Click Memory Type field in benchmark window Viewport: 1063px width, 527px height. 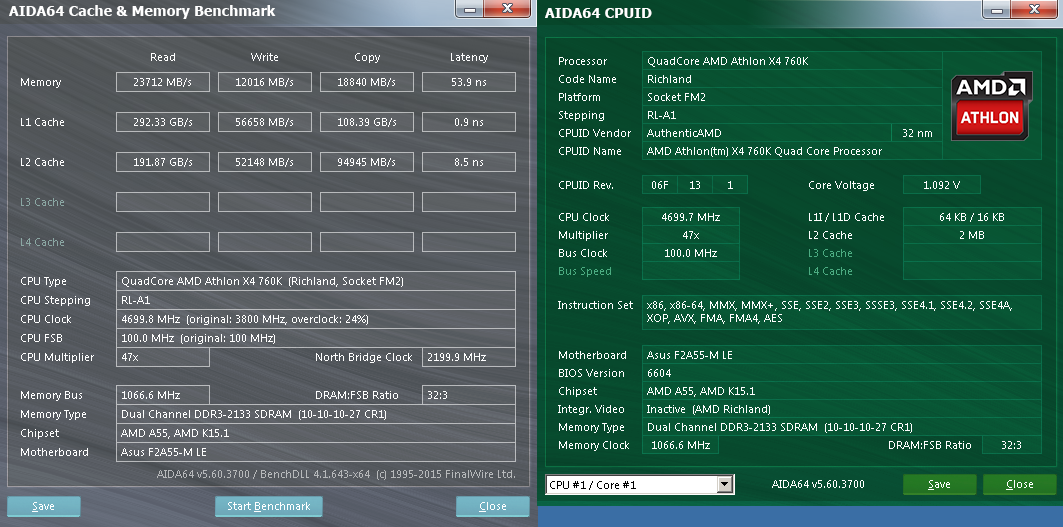[316, 414]
